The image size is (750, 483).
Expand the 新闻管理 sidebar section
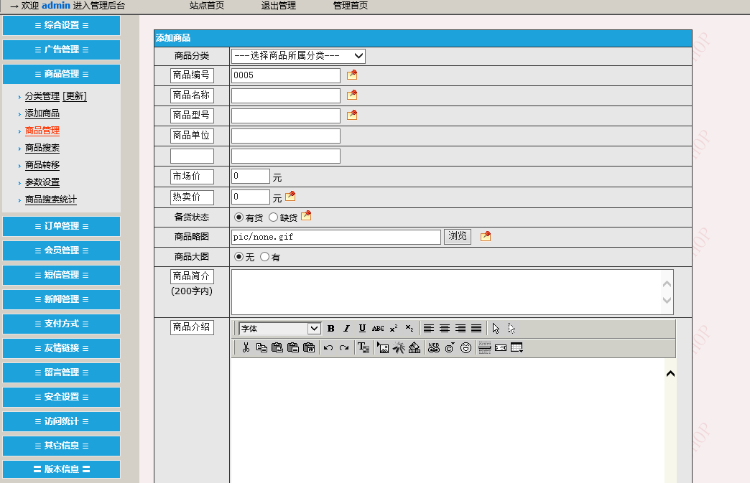61,299
